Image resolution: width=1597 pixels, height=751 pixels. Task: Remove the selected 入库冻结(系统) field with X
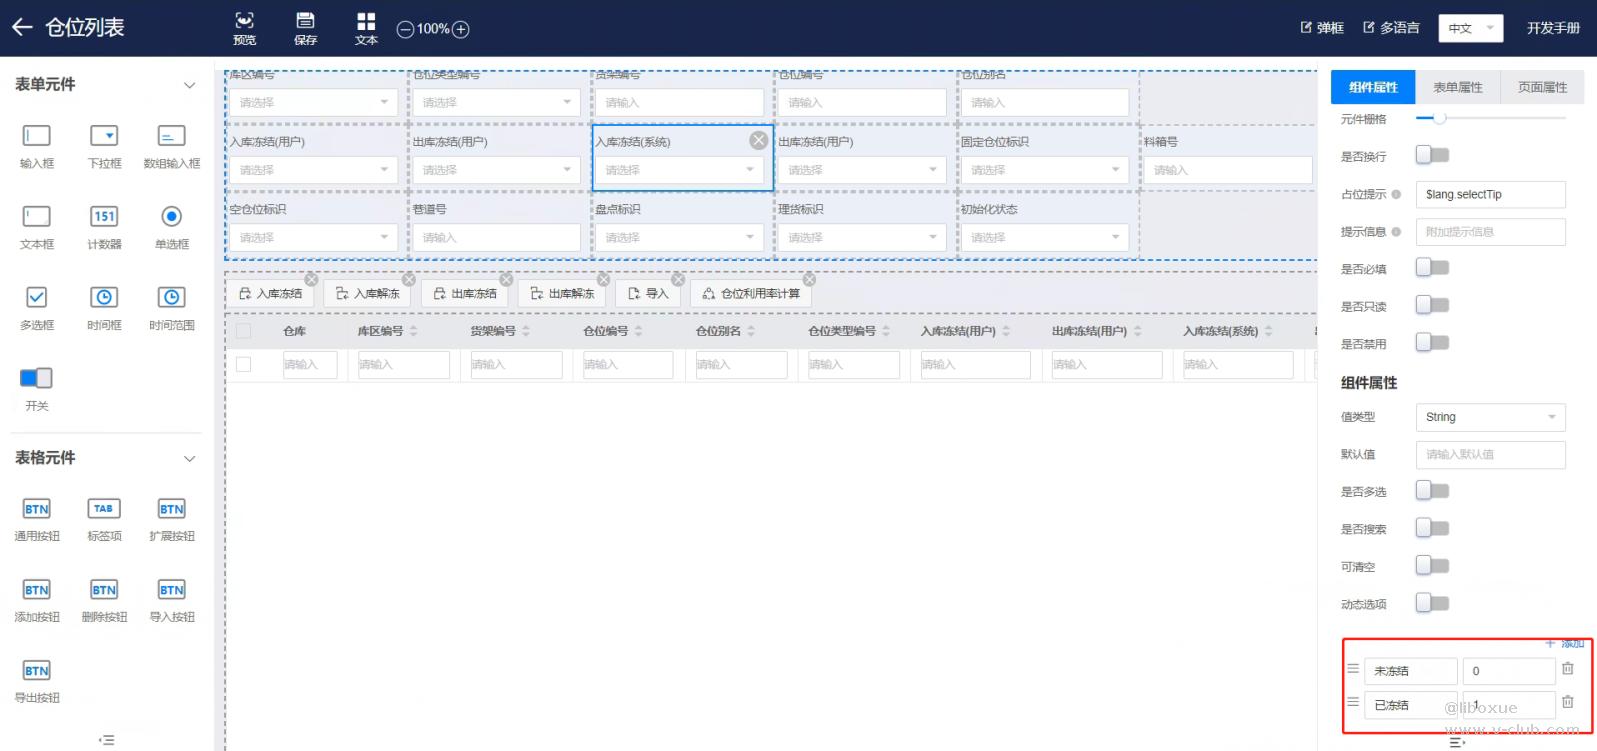[x=759, y=141]
